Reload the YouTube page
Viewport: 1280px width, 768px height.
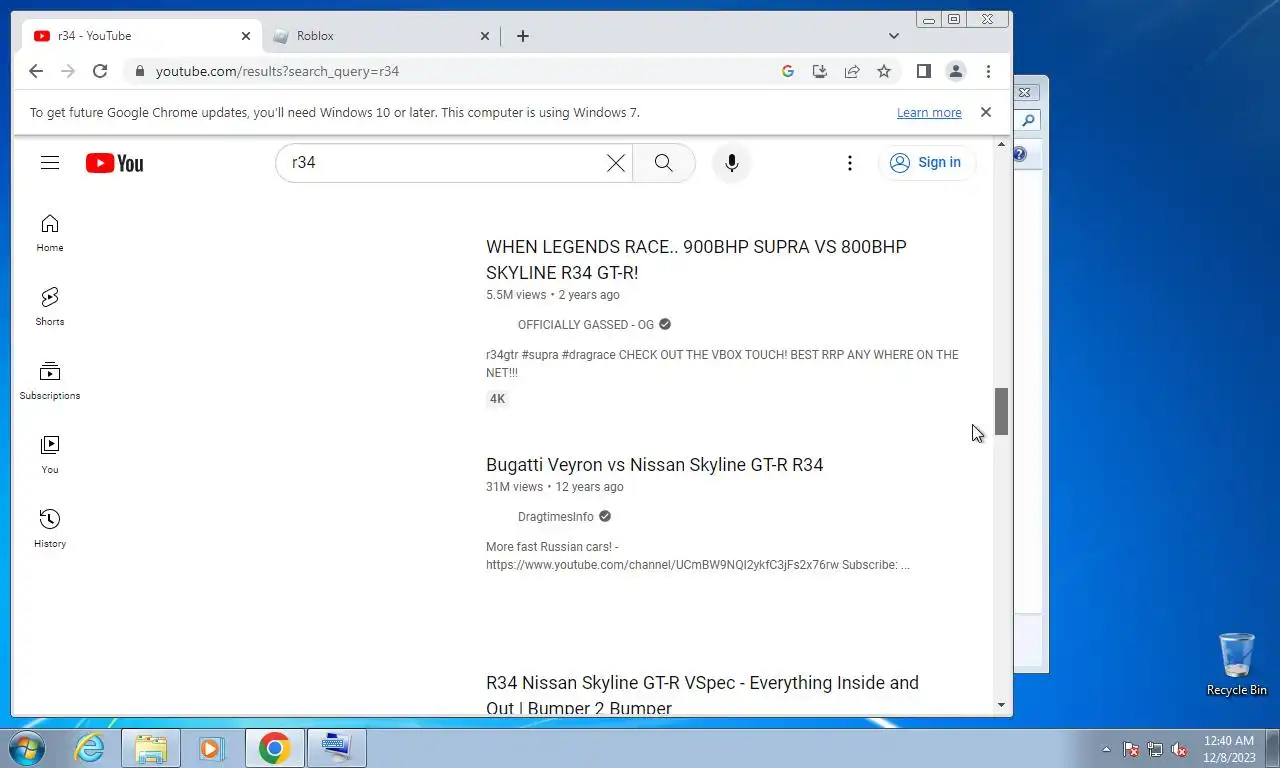100,71
